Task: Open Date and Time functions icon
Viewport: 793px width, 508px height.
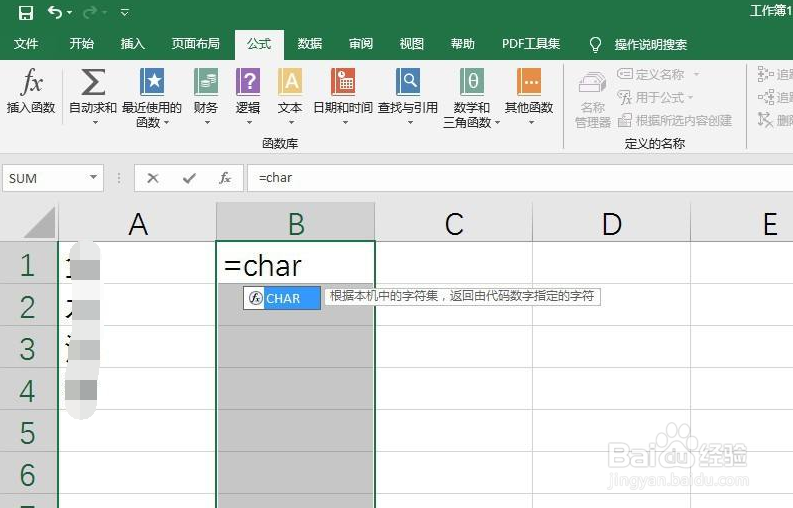Action: click(x=343, y=84)
